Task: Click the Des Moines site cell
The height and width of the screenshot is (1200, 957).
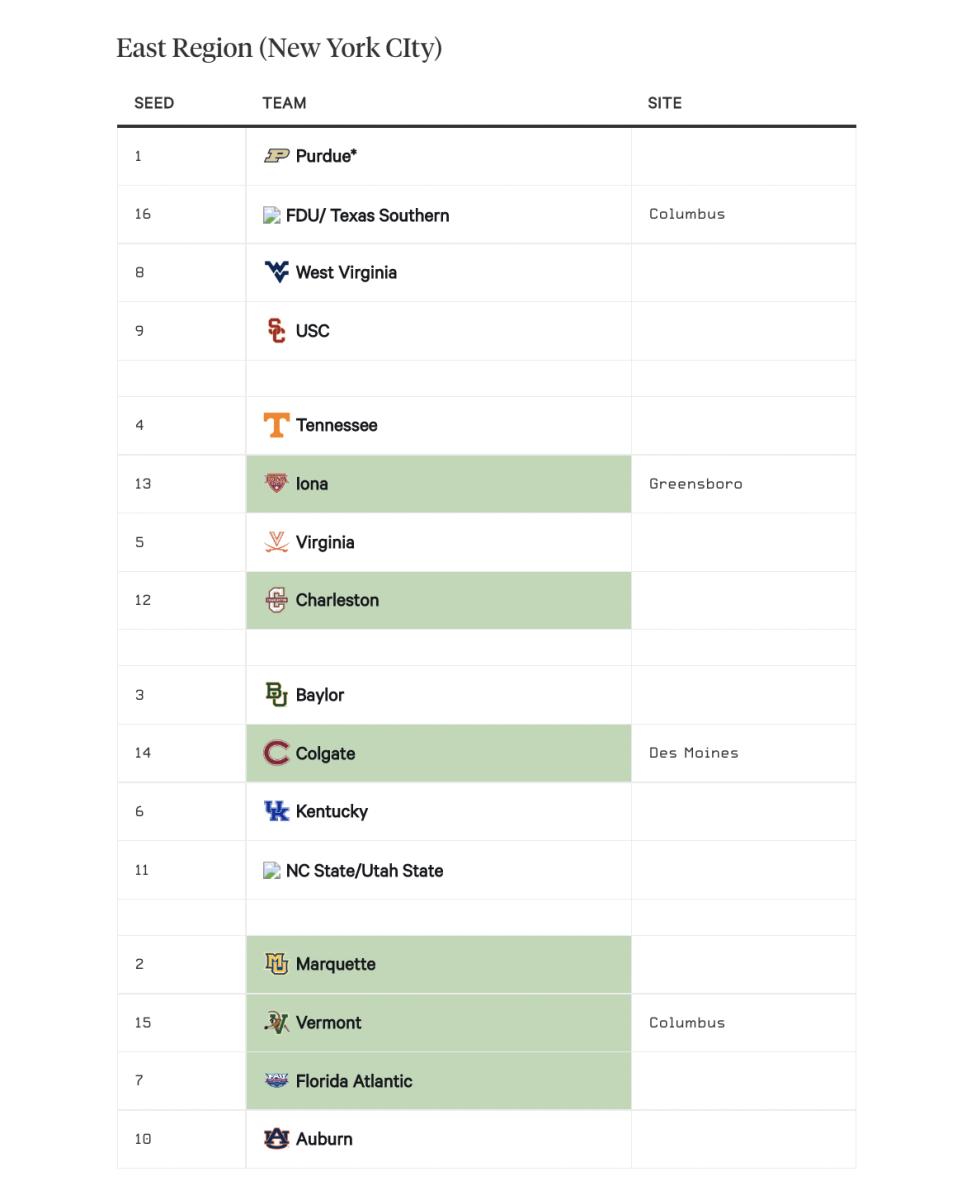Action: coord(693,753)
